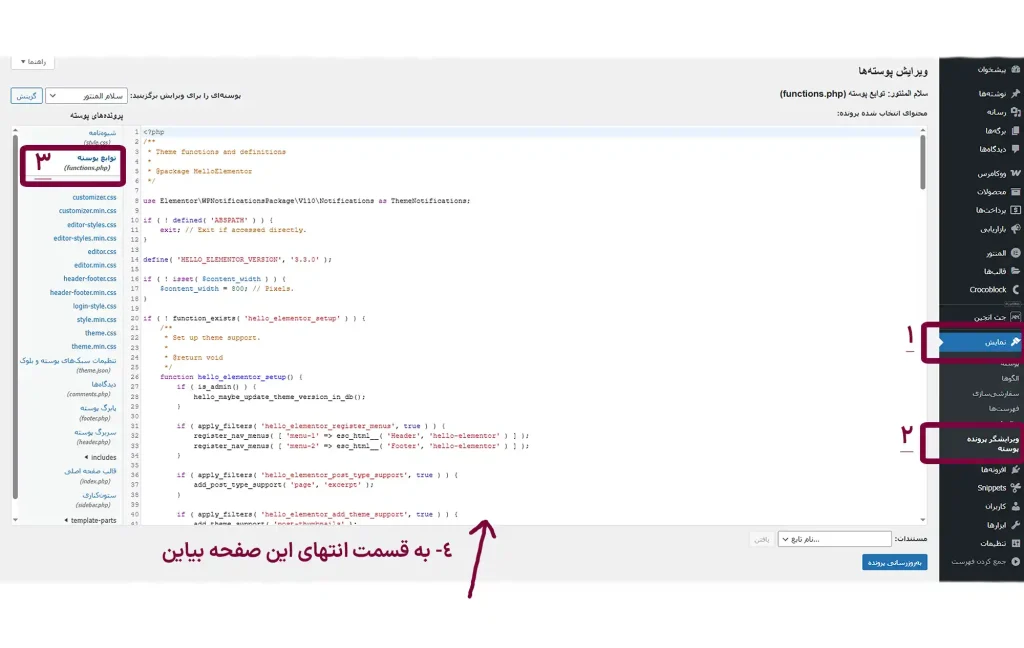Screen dimensions: 1024x648
Task: Click the پرداخت‌ها dollar icon
Action: (x=1016, y=210)
